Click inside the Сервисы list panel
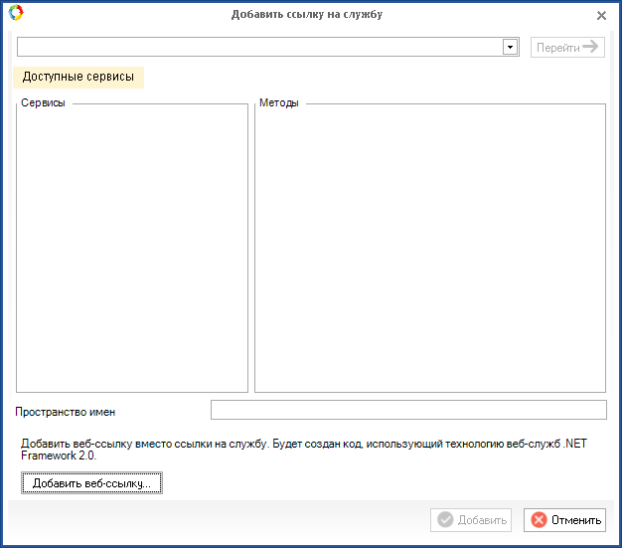623x549 pixels. coord(131,250)
